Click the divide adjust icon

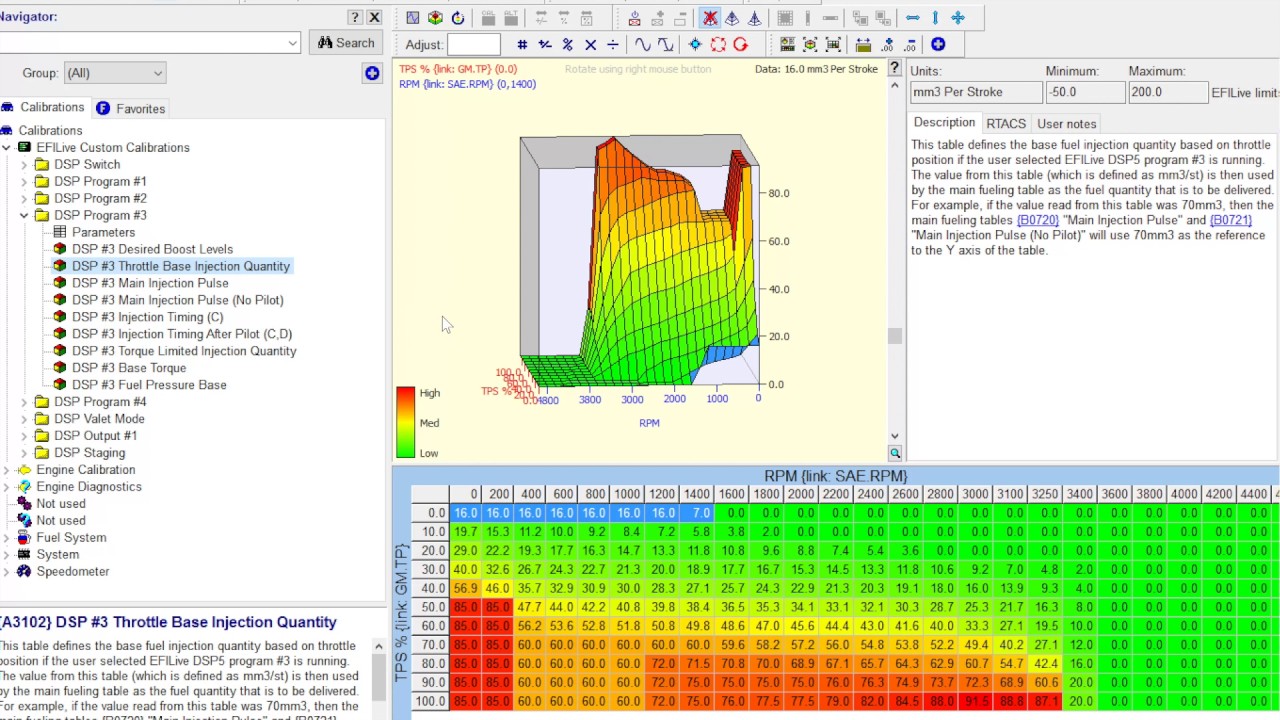(x=613, y=44)
